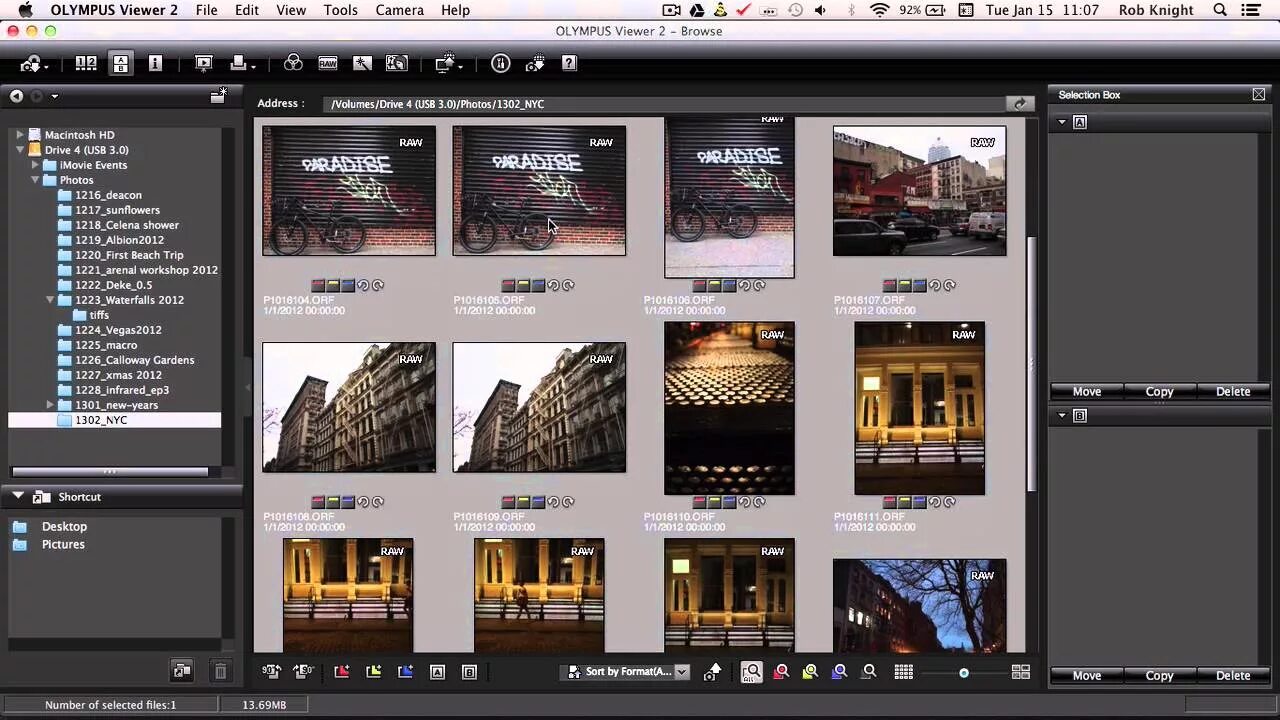Expand the iMovie Events folder
Viewport: 1280px width, 720px height.
pos(35,165)
